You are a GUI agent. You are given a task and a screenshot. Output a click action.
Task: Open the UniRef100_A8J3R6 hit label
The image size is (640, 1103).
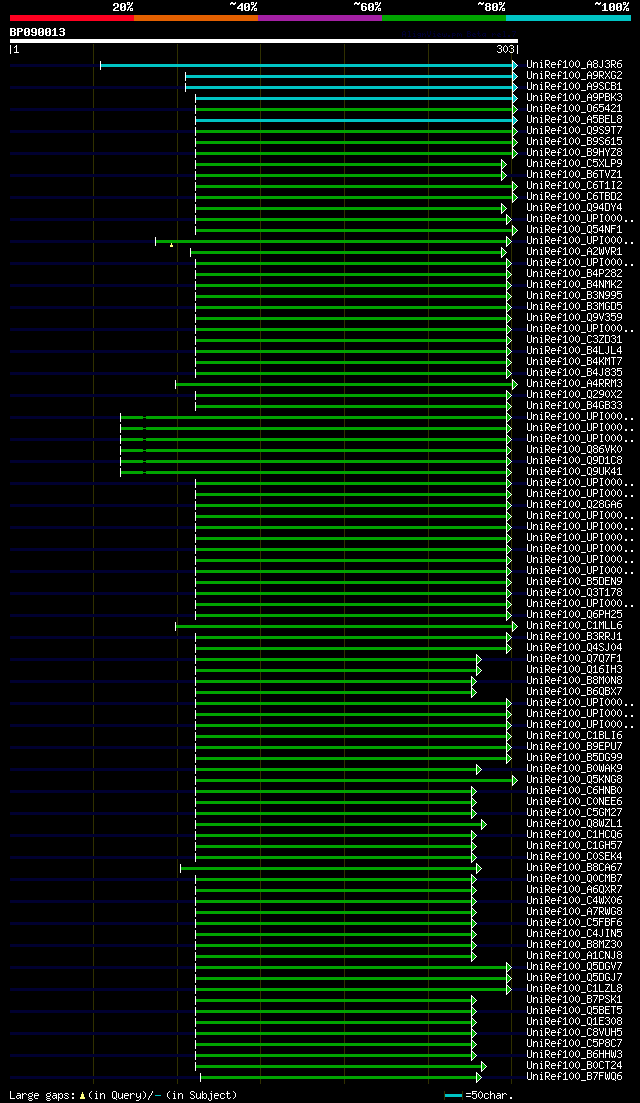coord(574,65)
